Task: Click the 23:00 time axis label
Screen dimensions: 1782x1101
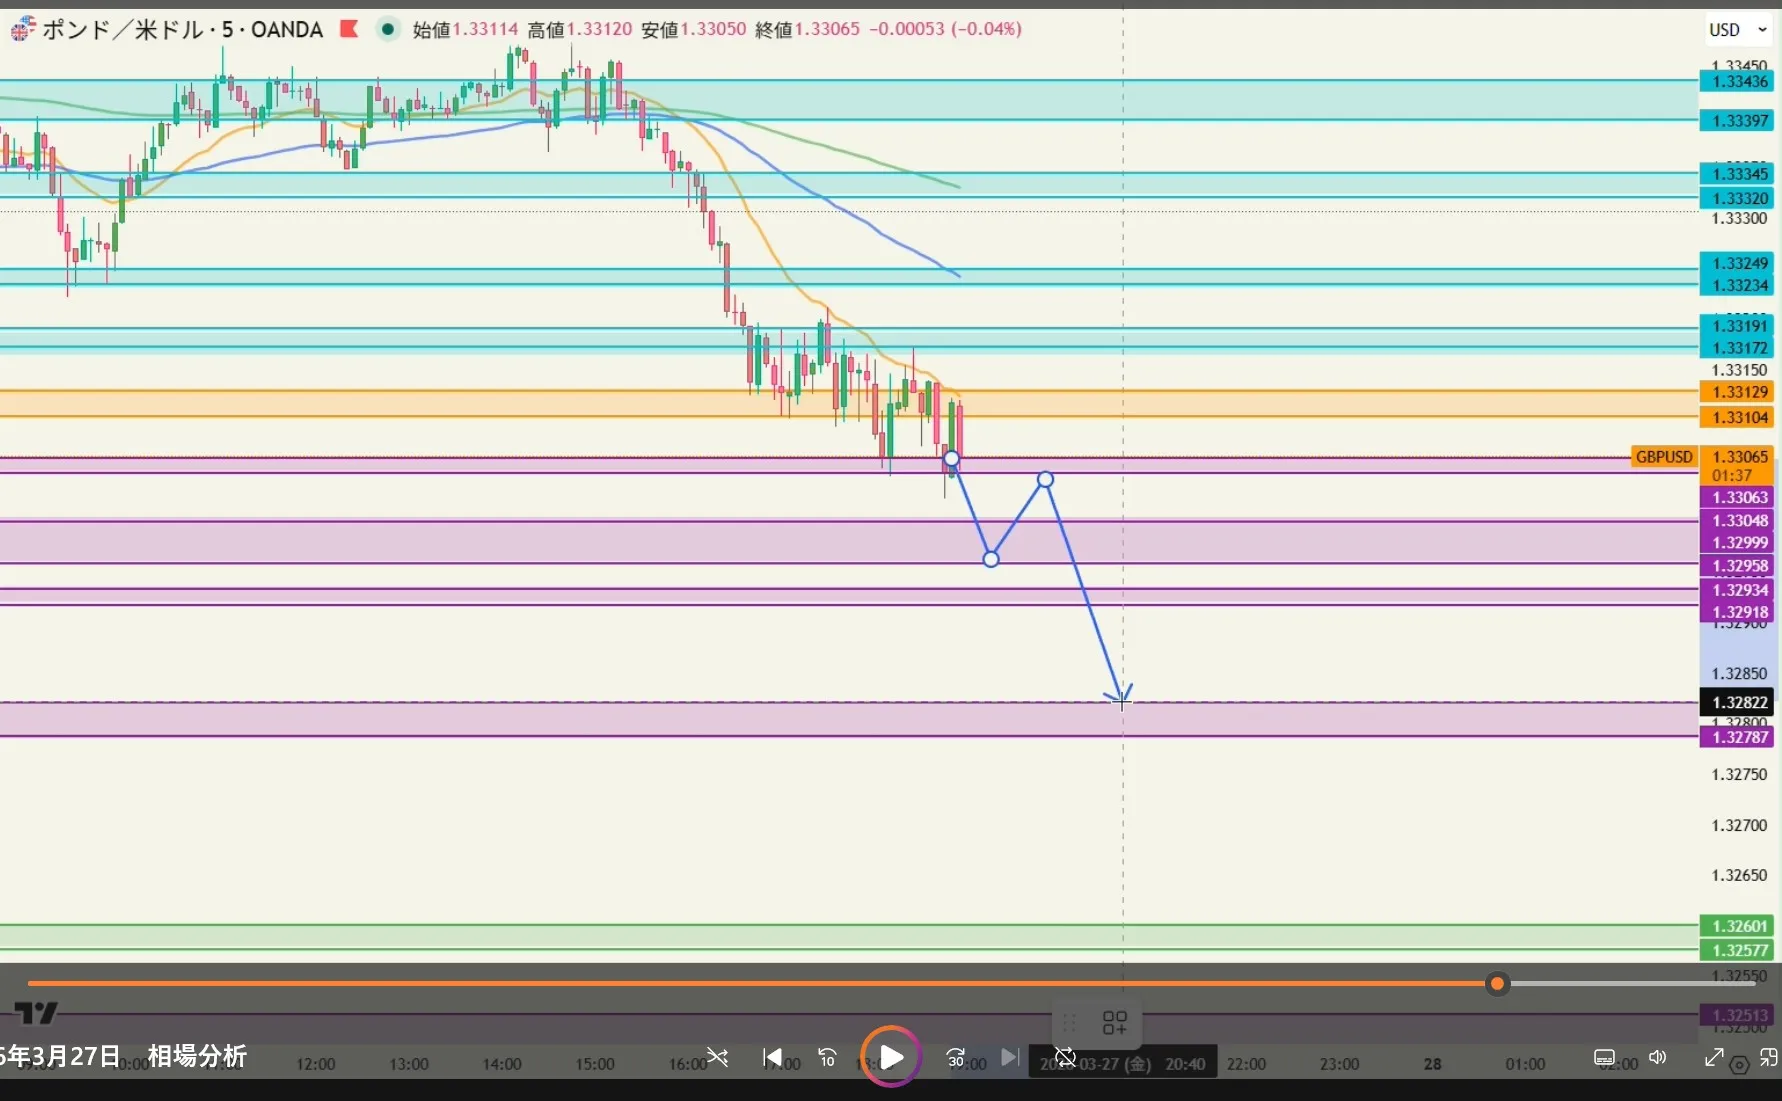Action: click(1339, 1064)
